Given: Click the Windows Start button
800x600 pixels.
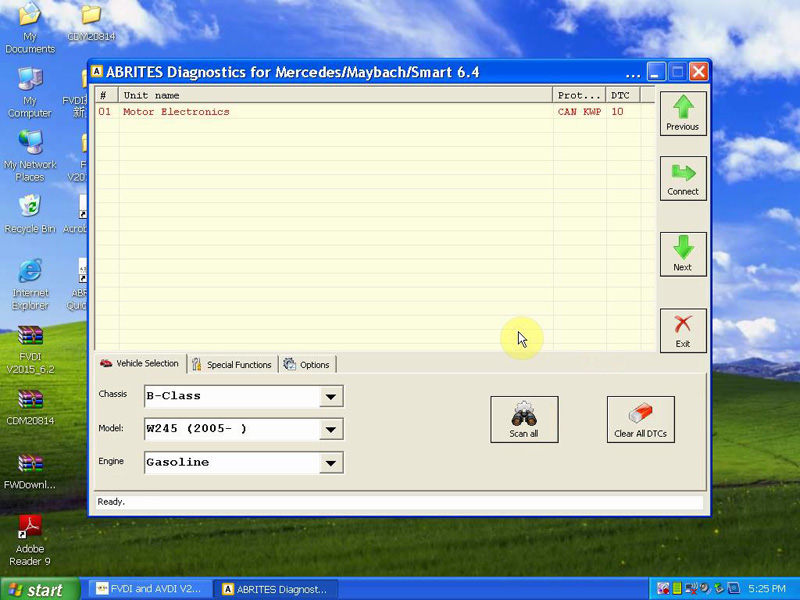Looking at the screenshot, I should (37, 589).
